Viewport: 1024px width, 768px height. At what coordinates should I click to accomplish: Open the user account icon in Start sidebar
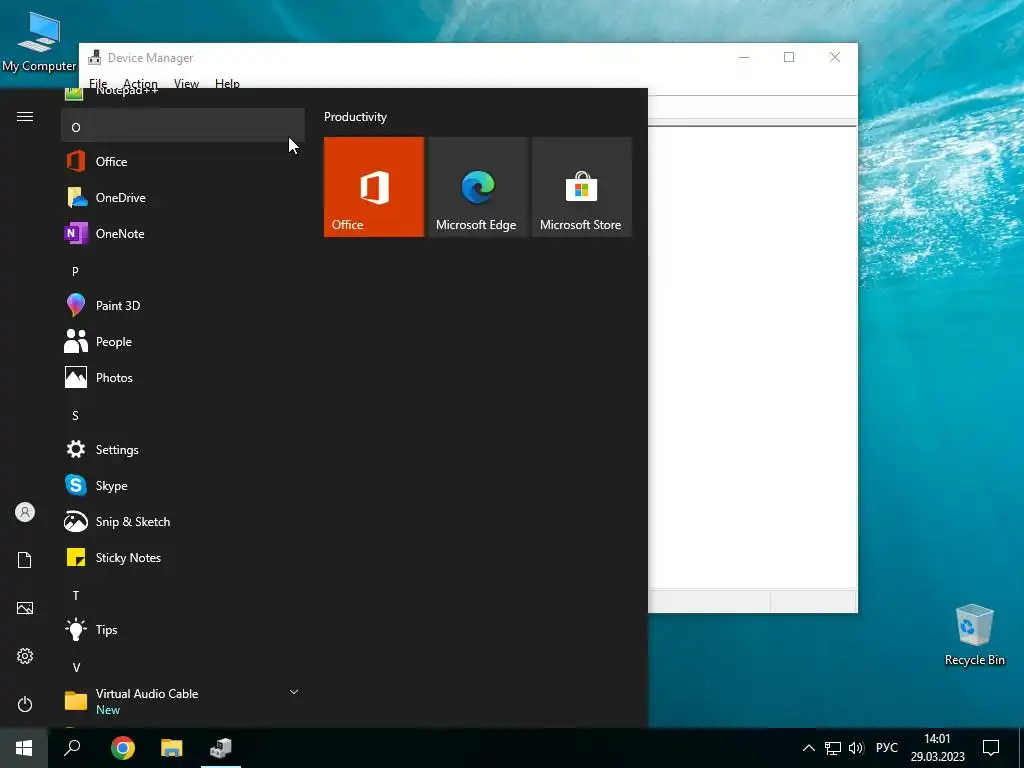[x=25, y=512]
